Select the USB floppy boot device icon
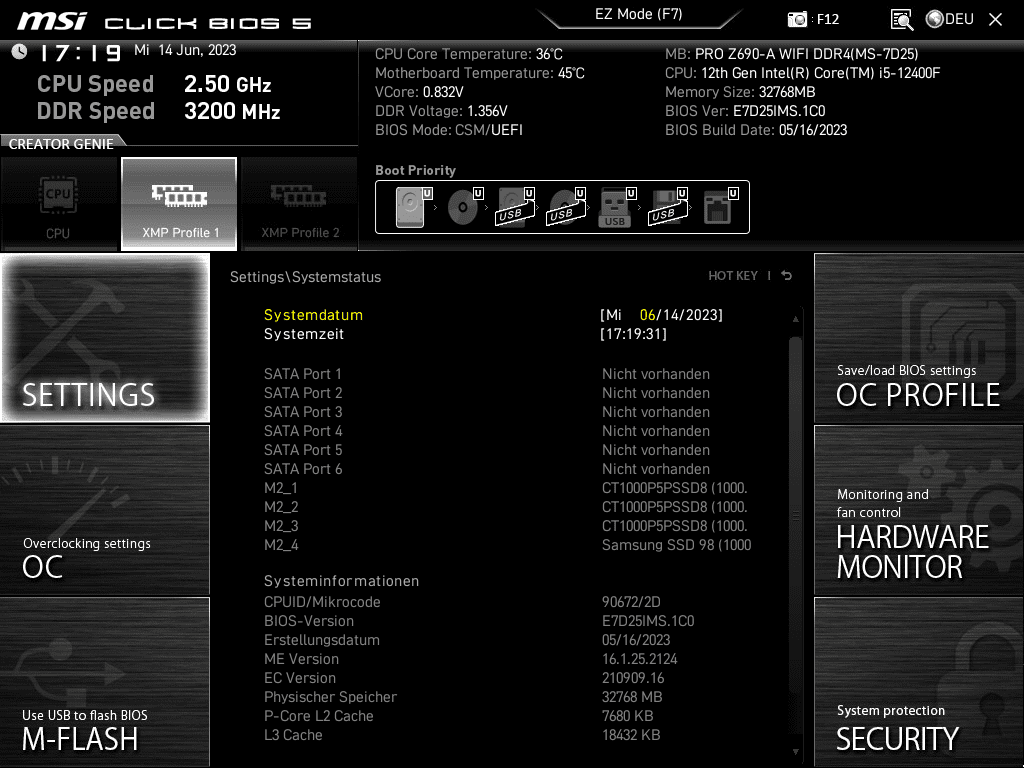Image resolution: width=1024 pixels, height=768 pixels. pyautogui.click(x=668, y=207)
